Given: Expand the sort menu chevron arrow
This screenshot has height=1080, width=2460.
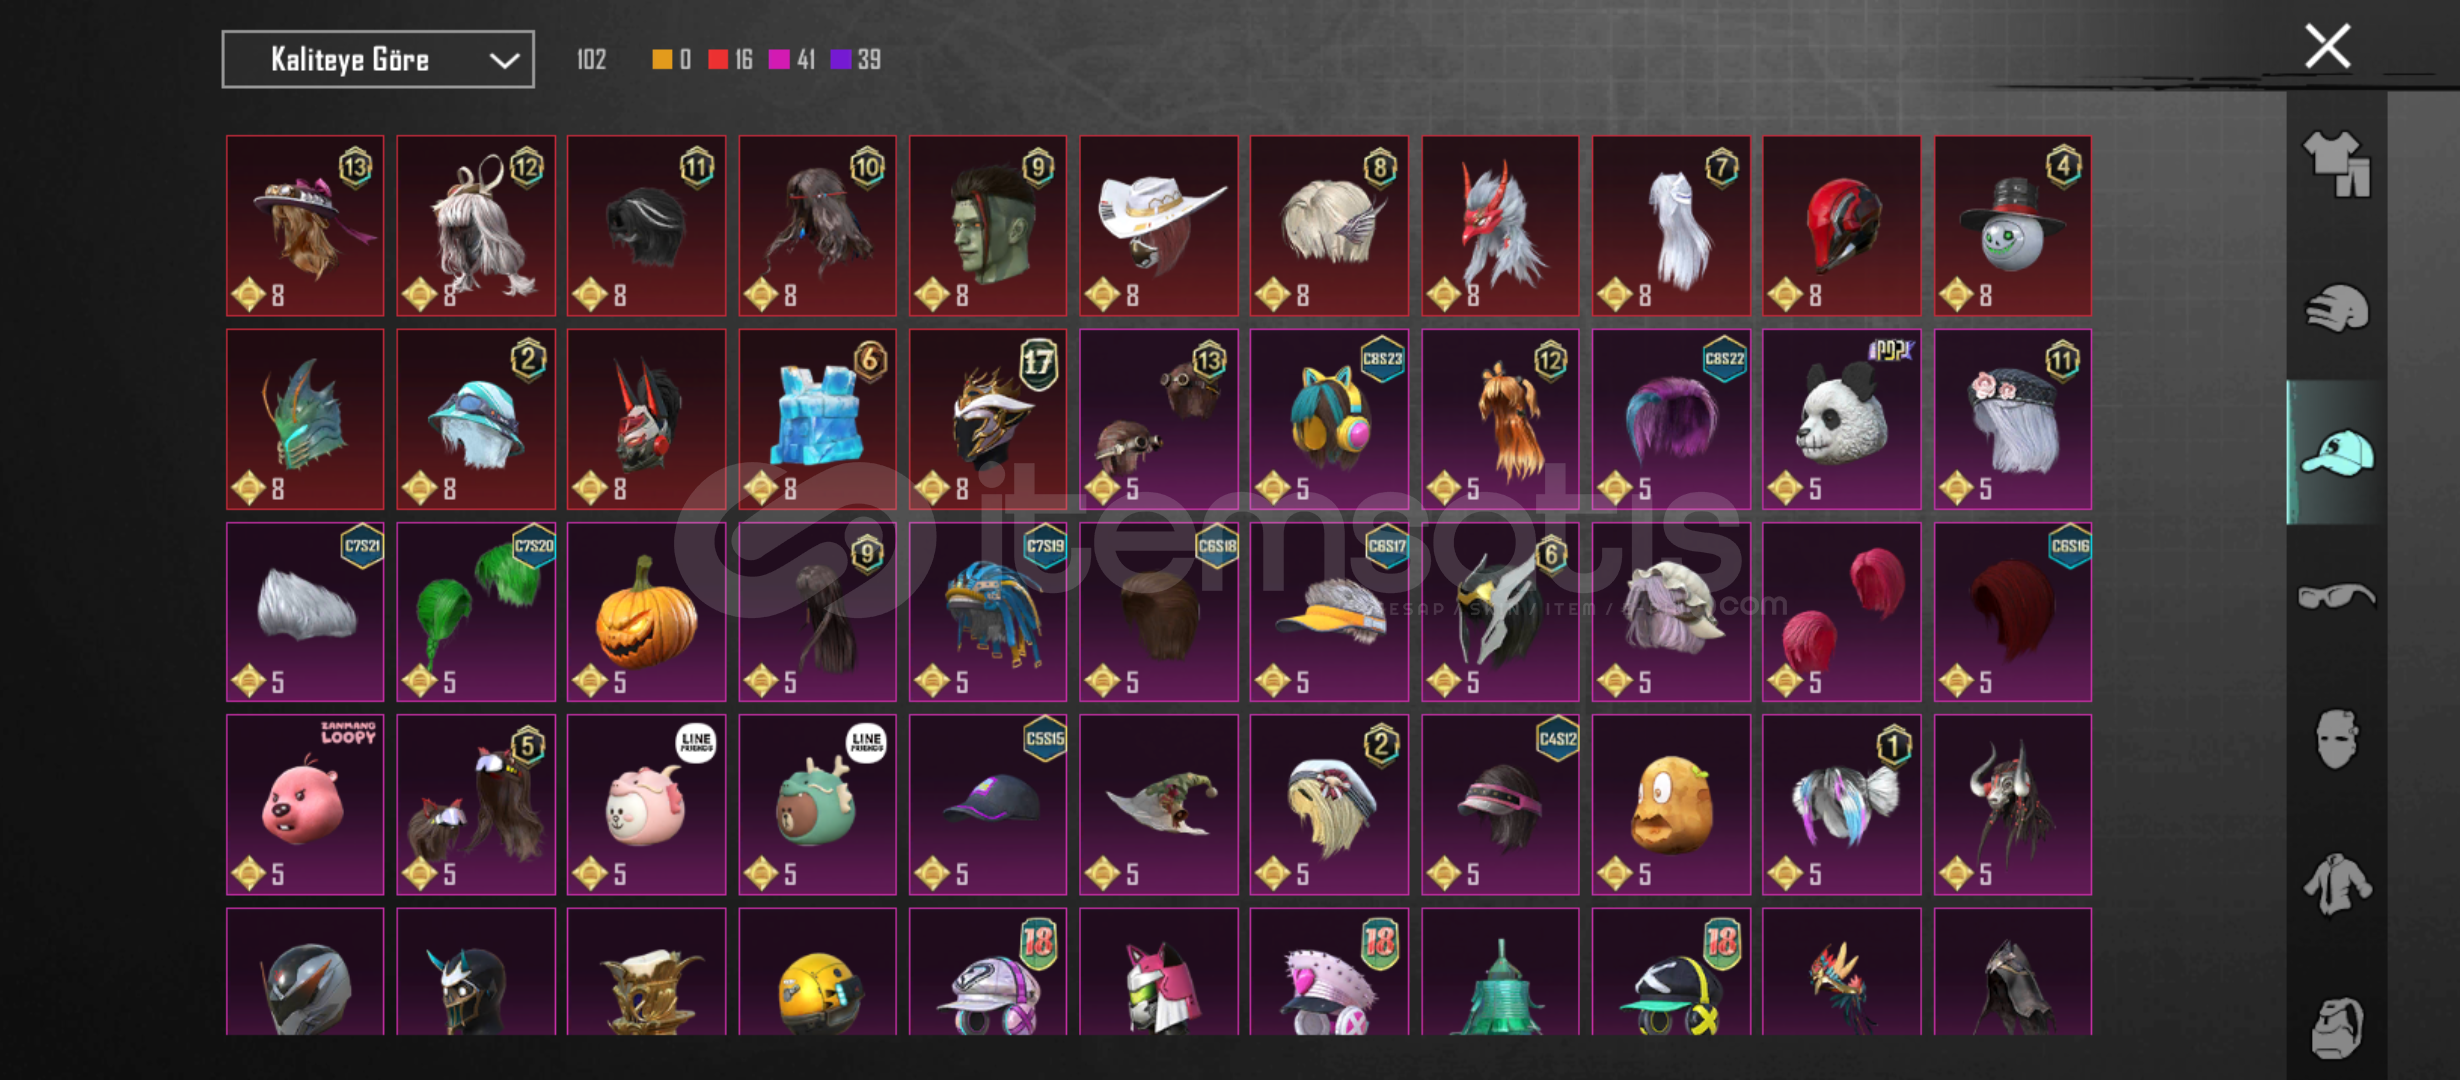Looking at the screenshot, I should pos(504,61).
